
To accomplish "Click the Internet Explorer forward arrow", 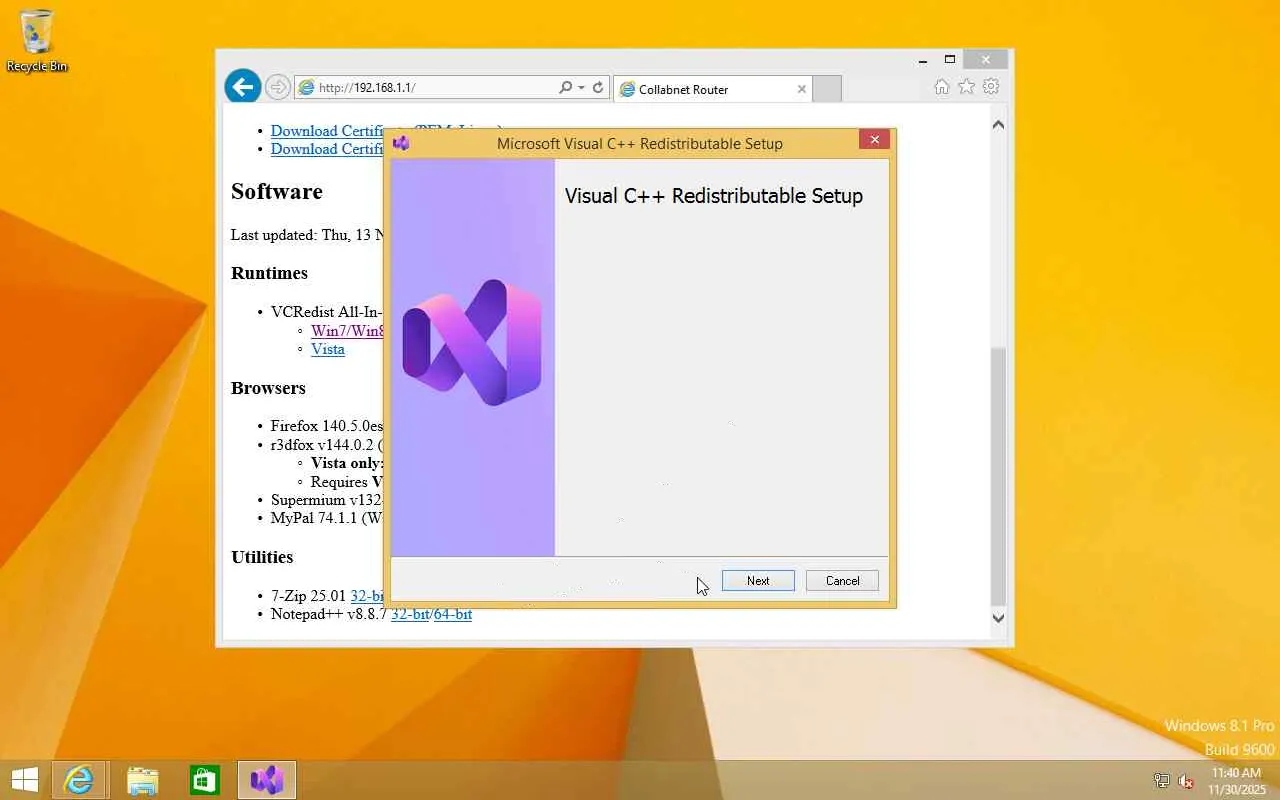I will pyautogui.click(x=278, y=87).
